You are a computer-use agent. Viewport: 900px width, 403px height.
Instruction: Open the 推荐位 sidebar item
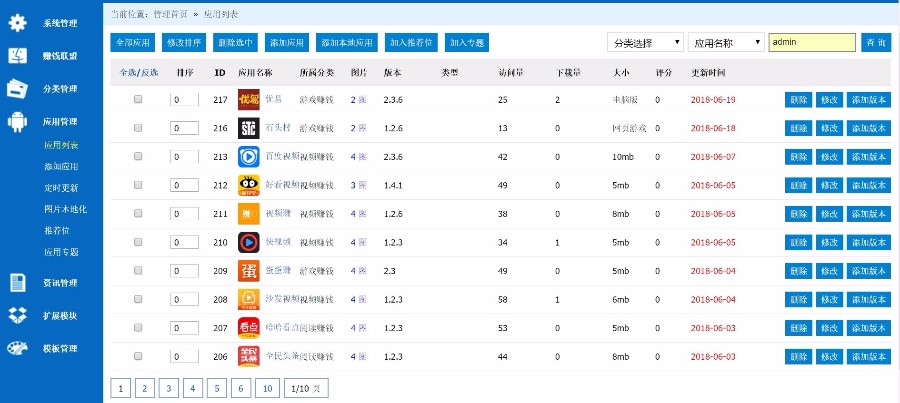57,230
